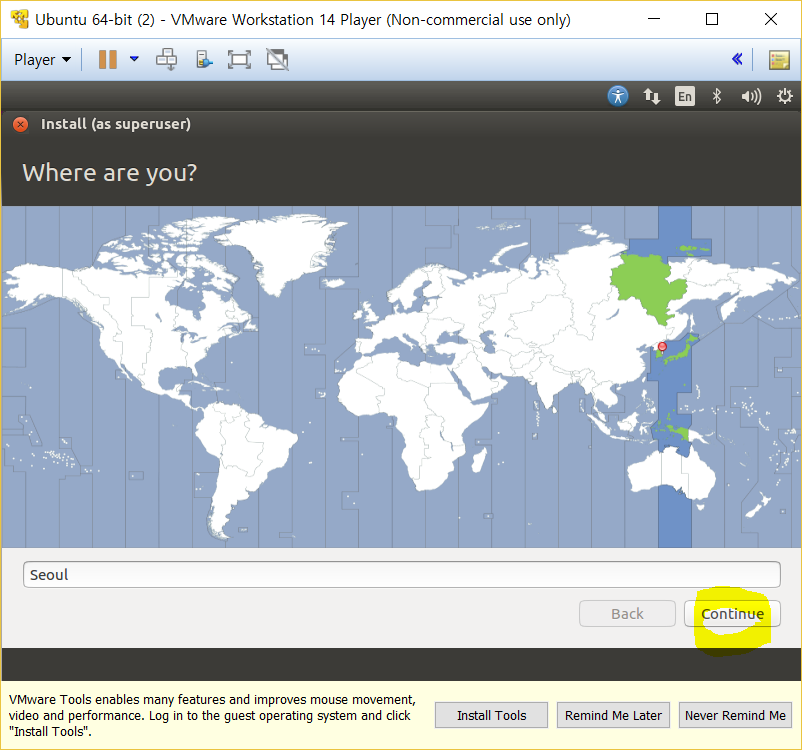
Task: Enter full screen mode
Action: click(x=239, y=60)
